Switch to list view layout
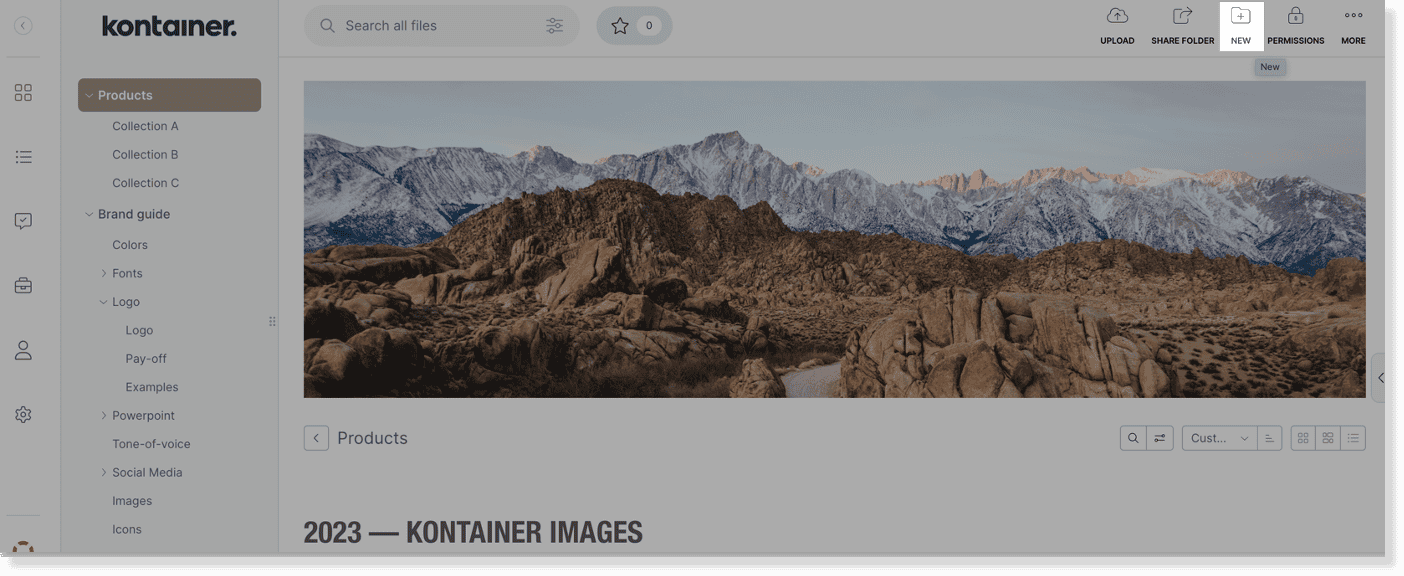 (1352, 437)
